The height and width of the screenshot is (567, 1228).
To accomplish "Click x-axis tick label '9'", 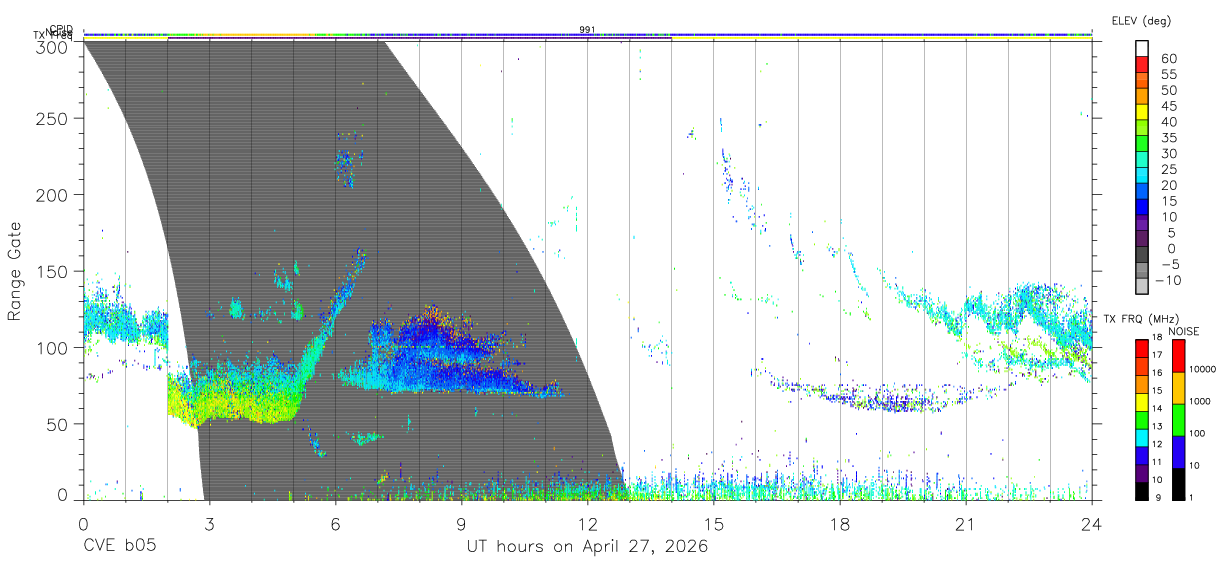I will (x=461, y=525).
